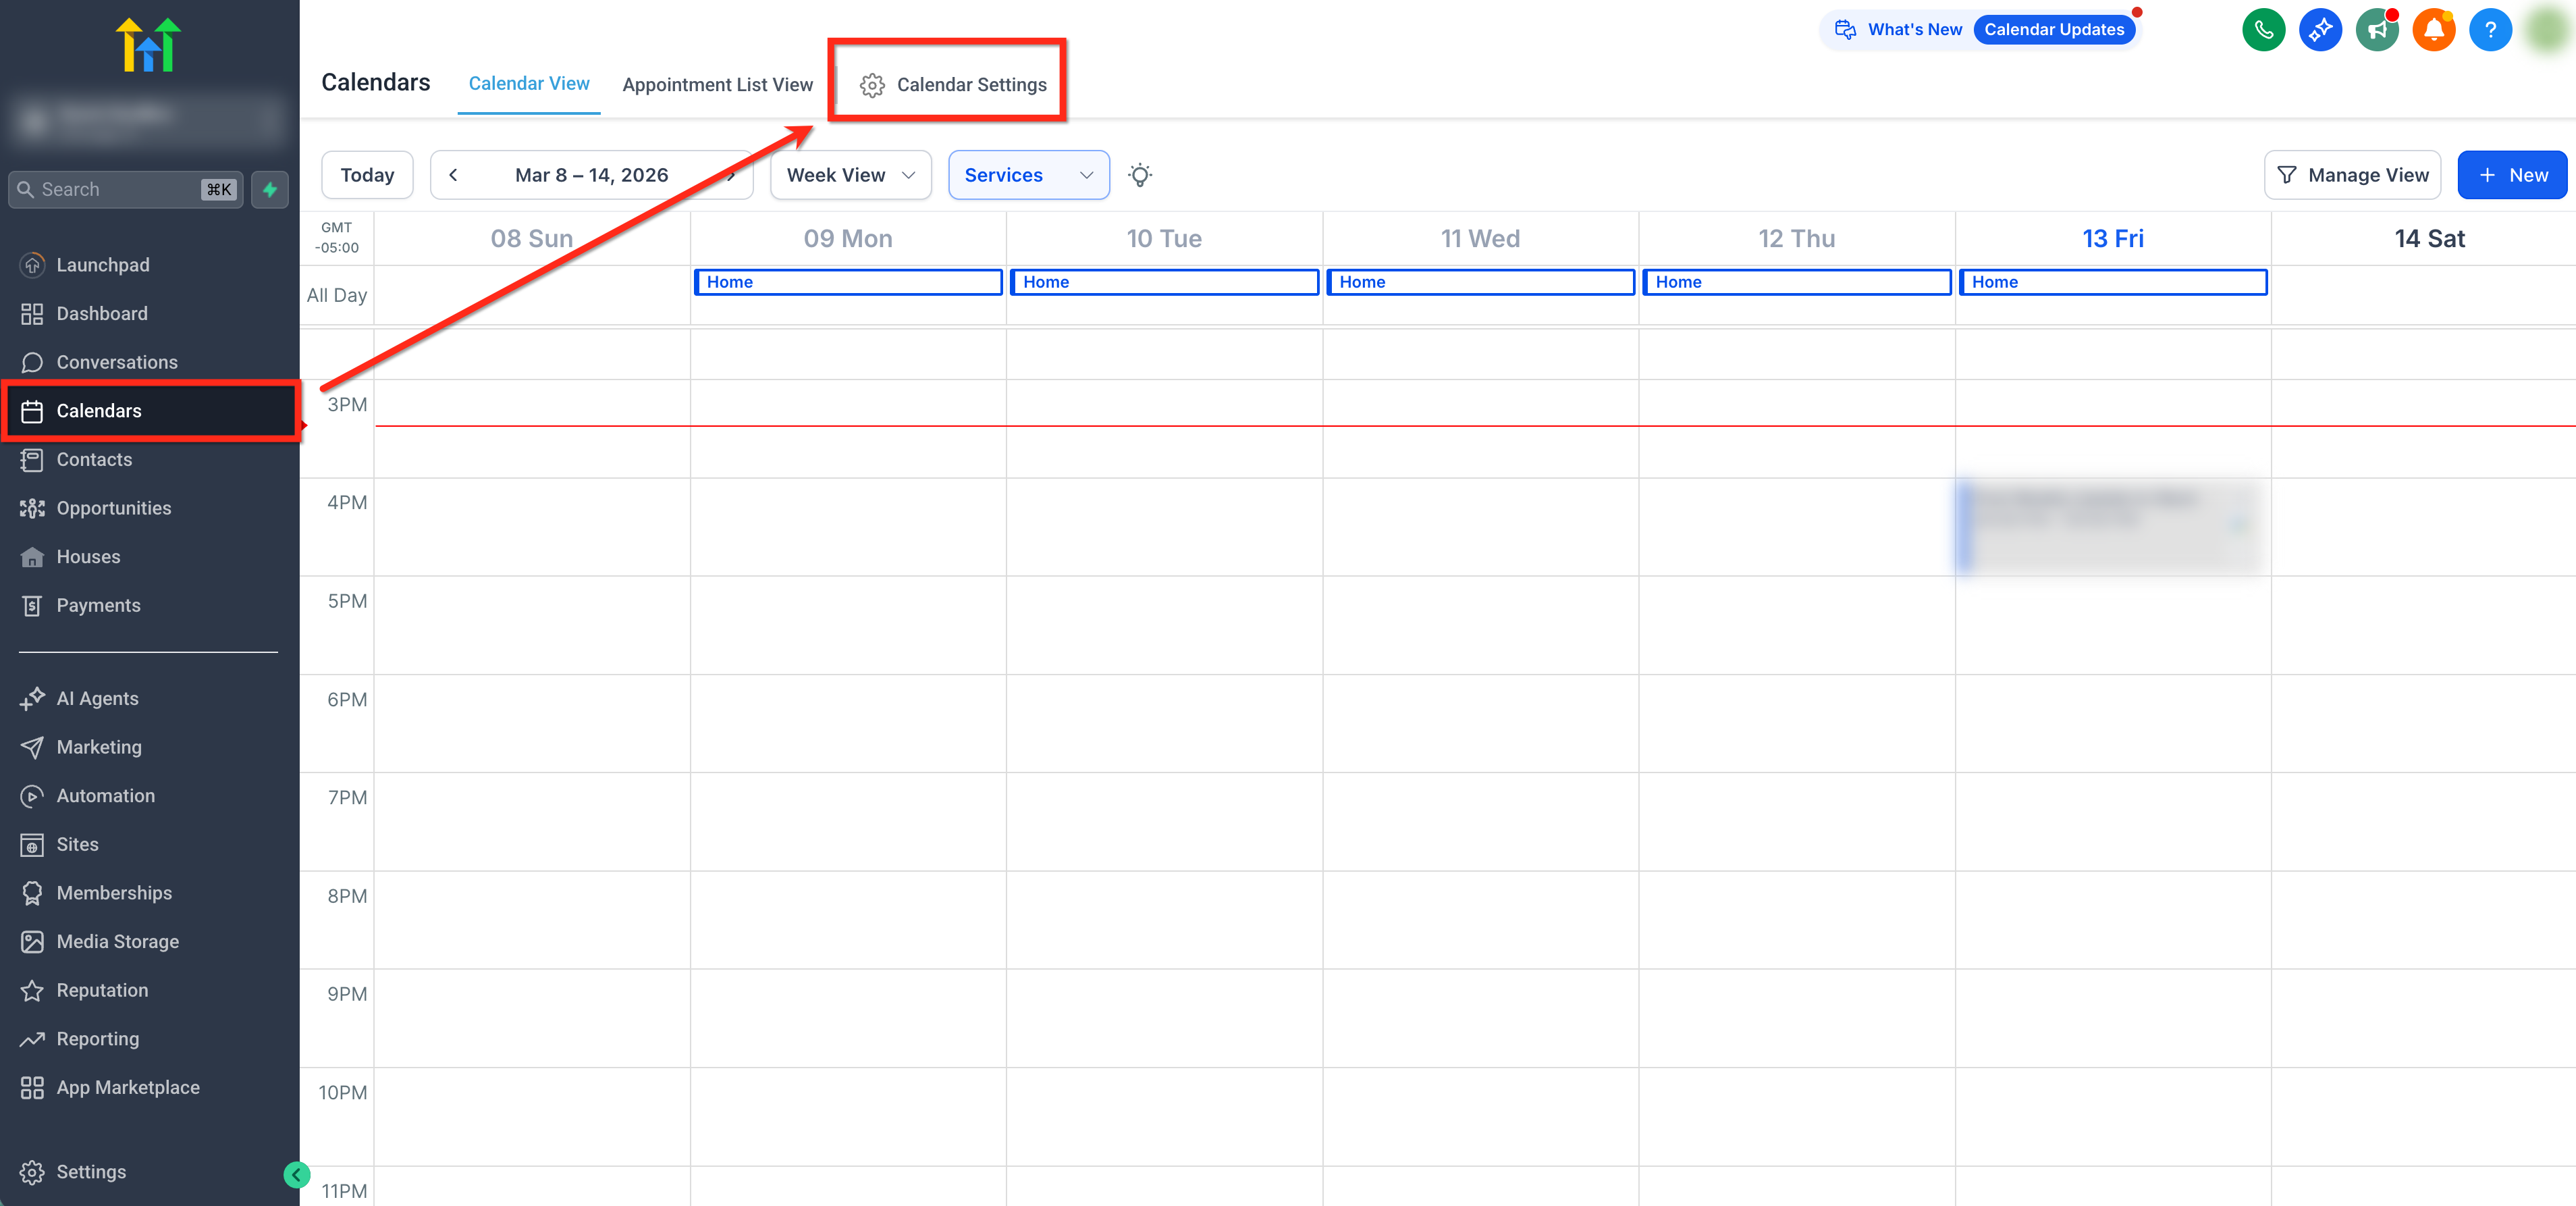Collapse the sidebar with green chevron
2576x1206 pixels.
click(296, 1175)
